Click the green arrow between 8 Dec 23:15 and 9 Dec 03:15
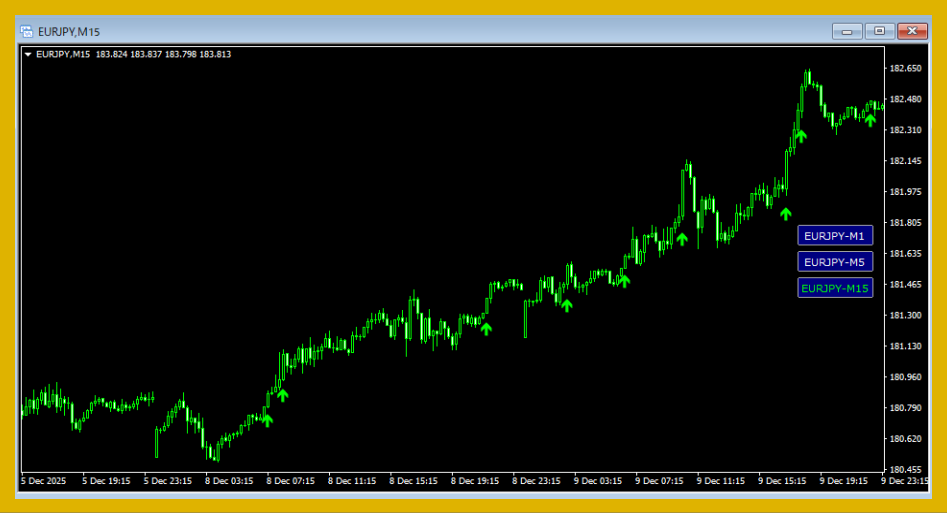Viewport: 947px width, 513px height. pyautogui.click(x=566, y=305)
